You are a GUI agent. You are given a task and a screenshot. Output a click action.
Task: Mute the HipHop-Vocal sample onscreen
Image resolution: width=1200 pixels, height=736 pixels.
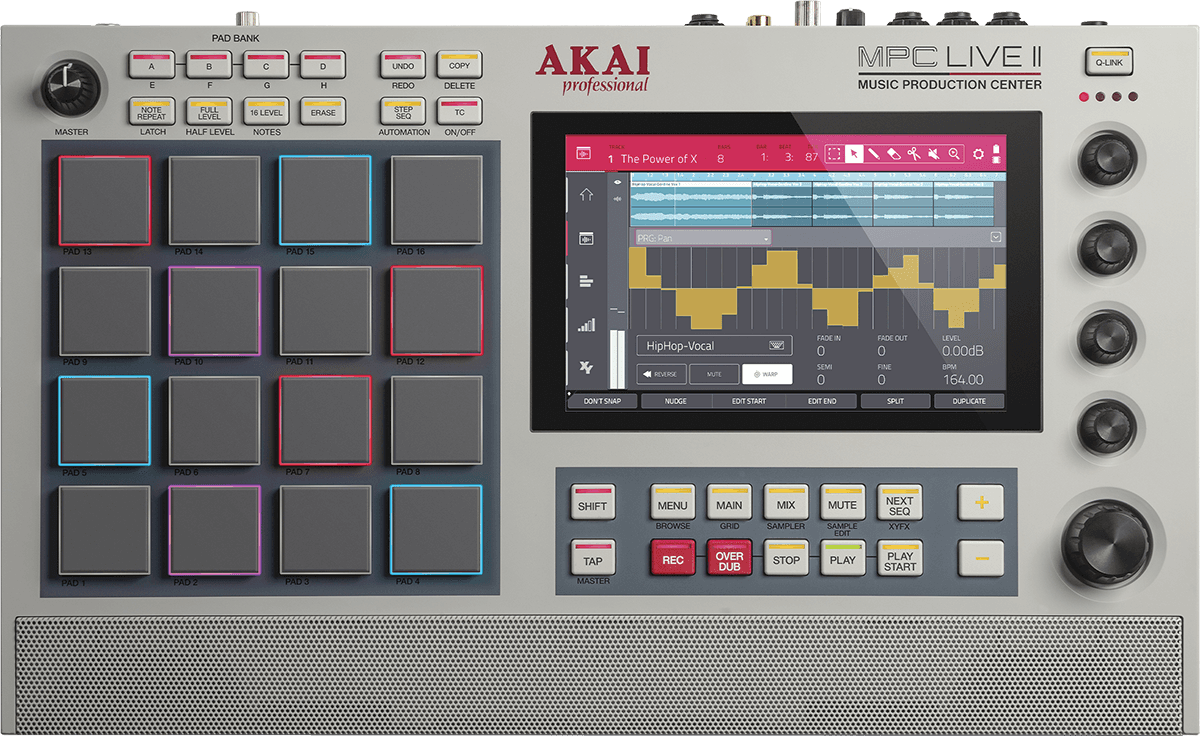pyautogui.click(x=716, y=374)
